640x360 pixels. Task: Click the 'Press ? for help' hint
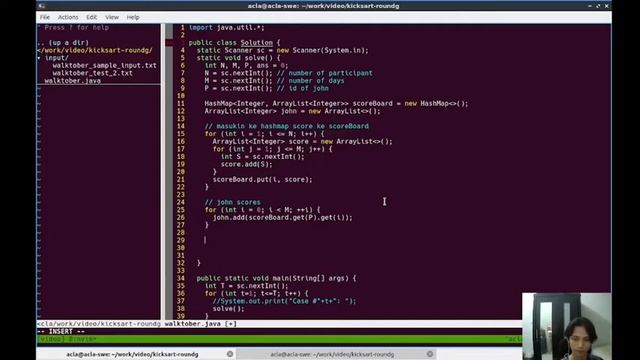76,27
